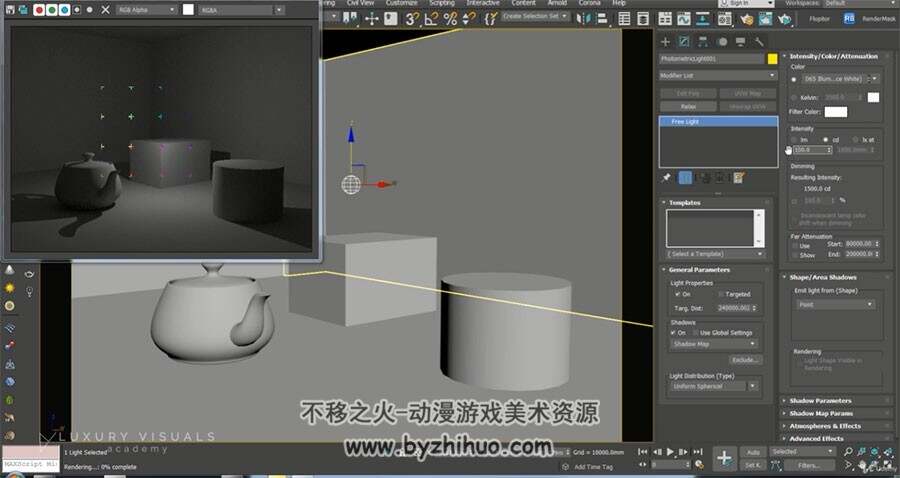Click the Align tool icon
Screen dimensions: 900x478
click(x=602, y=19)
